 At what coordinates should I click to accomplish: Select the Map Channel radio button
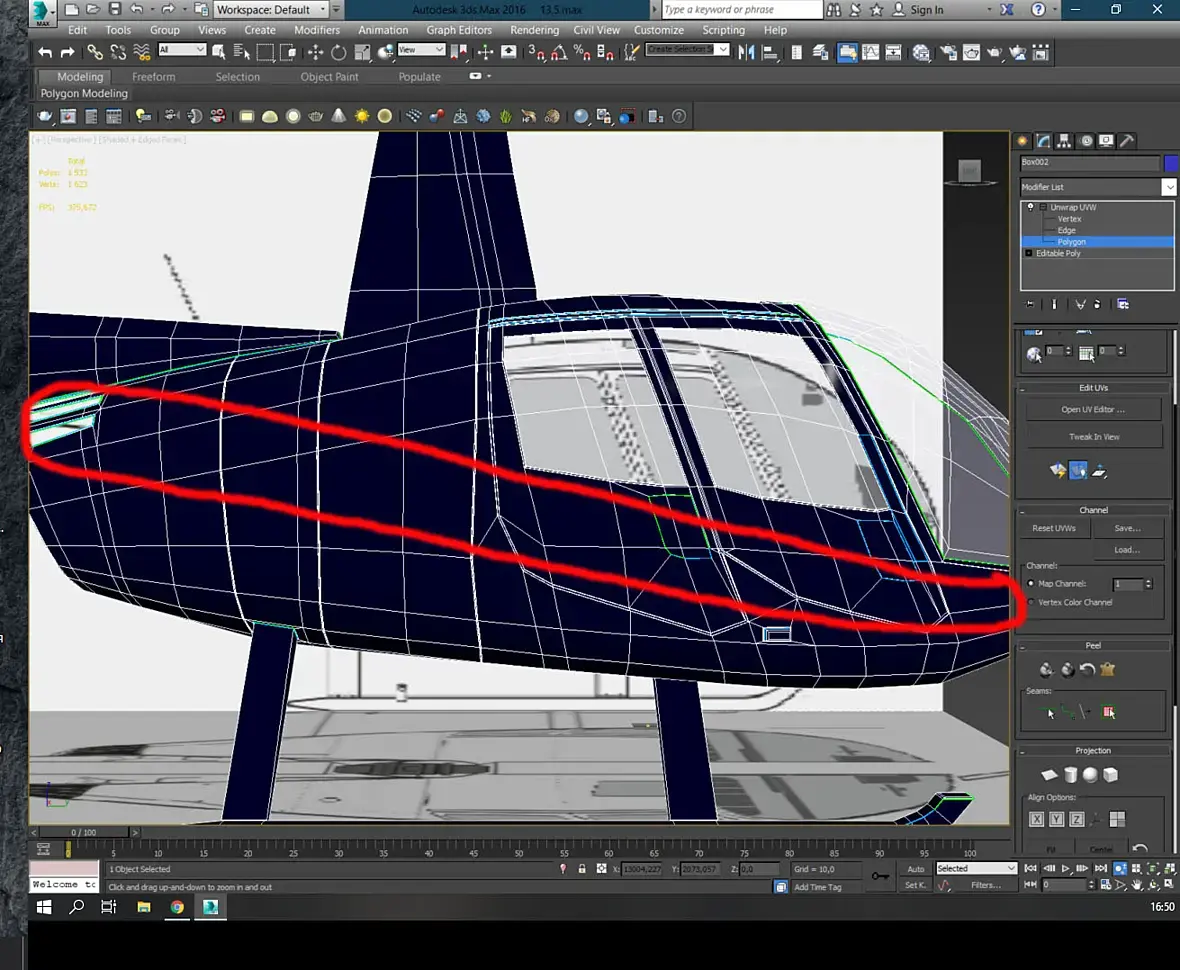(x=1031, y=584)
